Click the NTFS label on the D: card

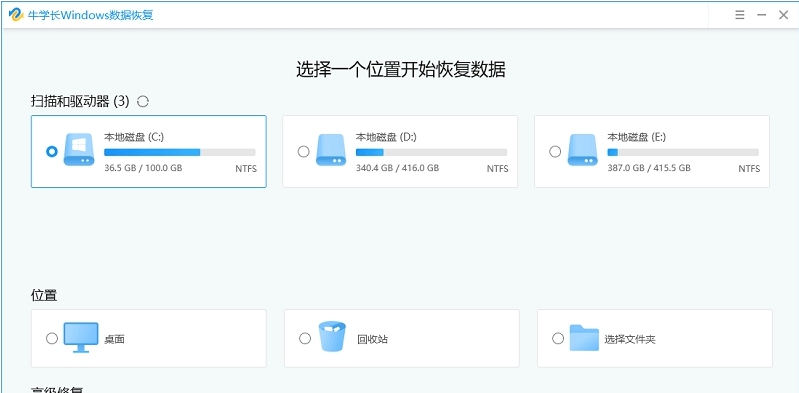(x=497, y=169)
